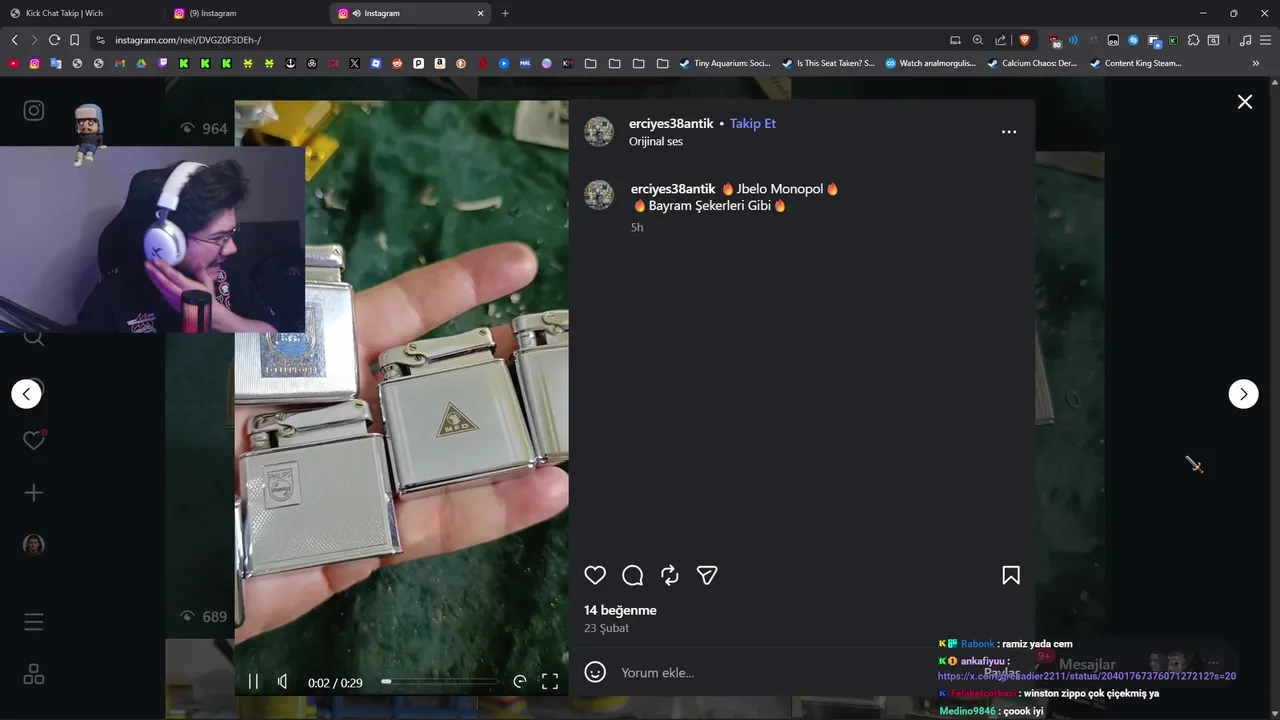This screenshot has width=1280, height=720.
Task: Click the browser share page icon
Action: pyautogui.click(x=1000, y=40)
